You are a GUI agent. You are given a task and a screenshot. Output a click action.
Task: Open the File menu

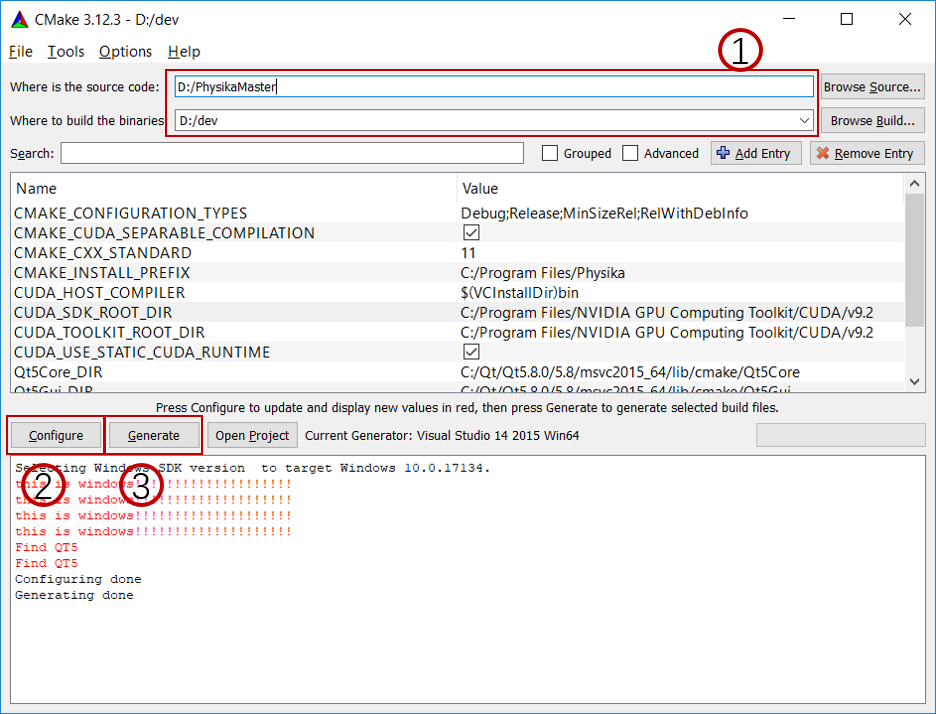(21, 52)
